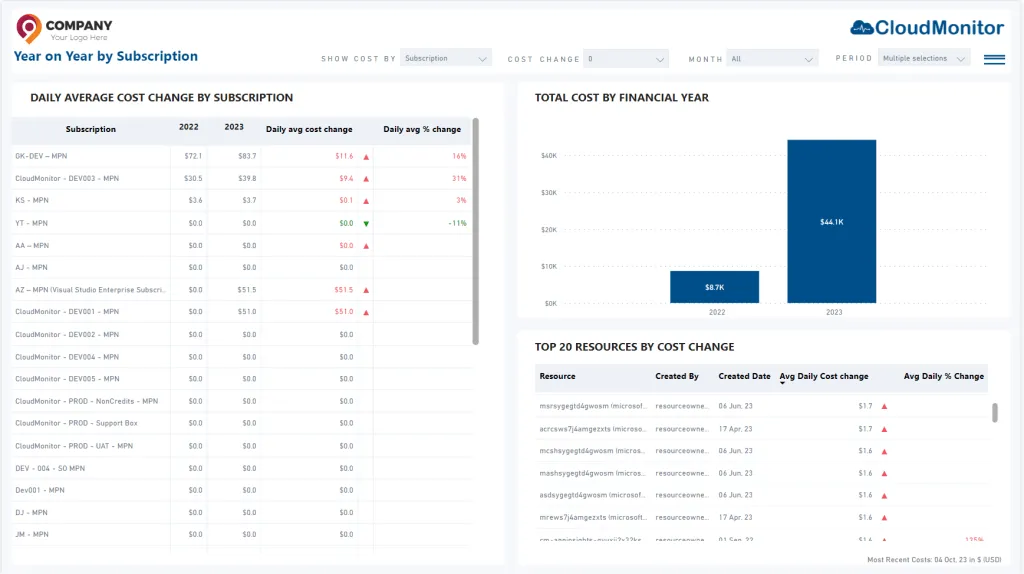Click red arrow in CloudMonitor DEV001 row
This screenshot has width=1024, height=574.
tap(366, 312)
